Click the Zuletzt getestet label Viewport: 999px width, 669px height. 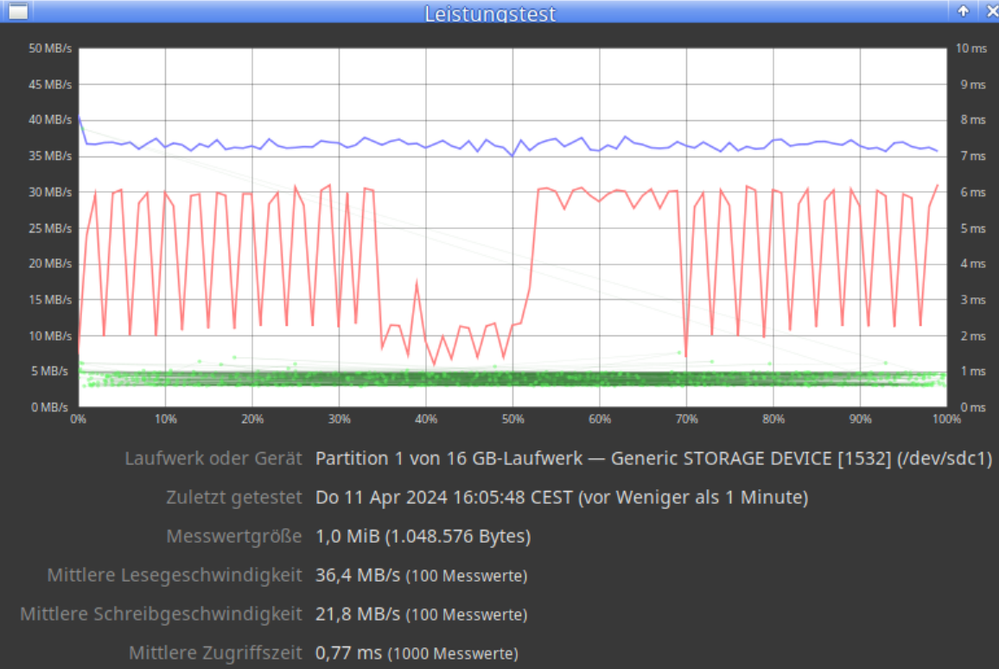234,498
